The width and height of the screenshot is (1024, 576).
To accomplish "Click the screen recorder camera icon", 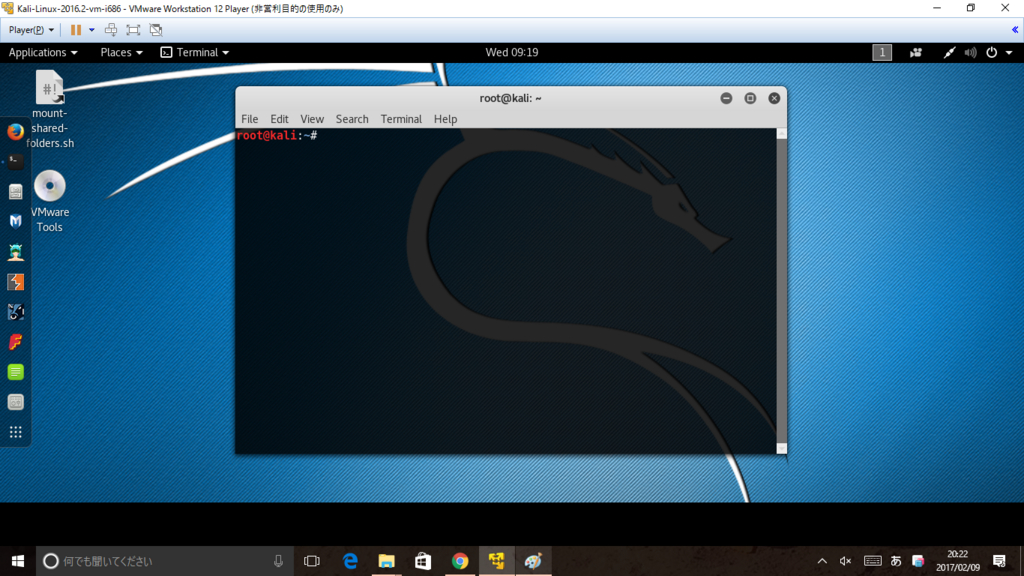I will click(x=916, y=52).
